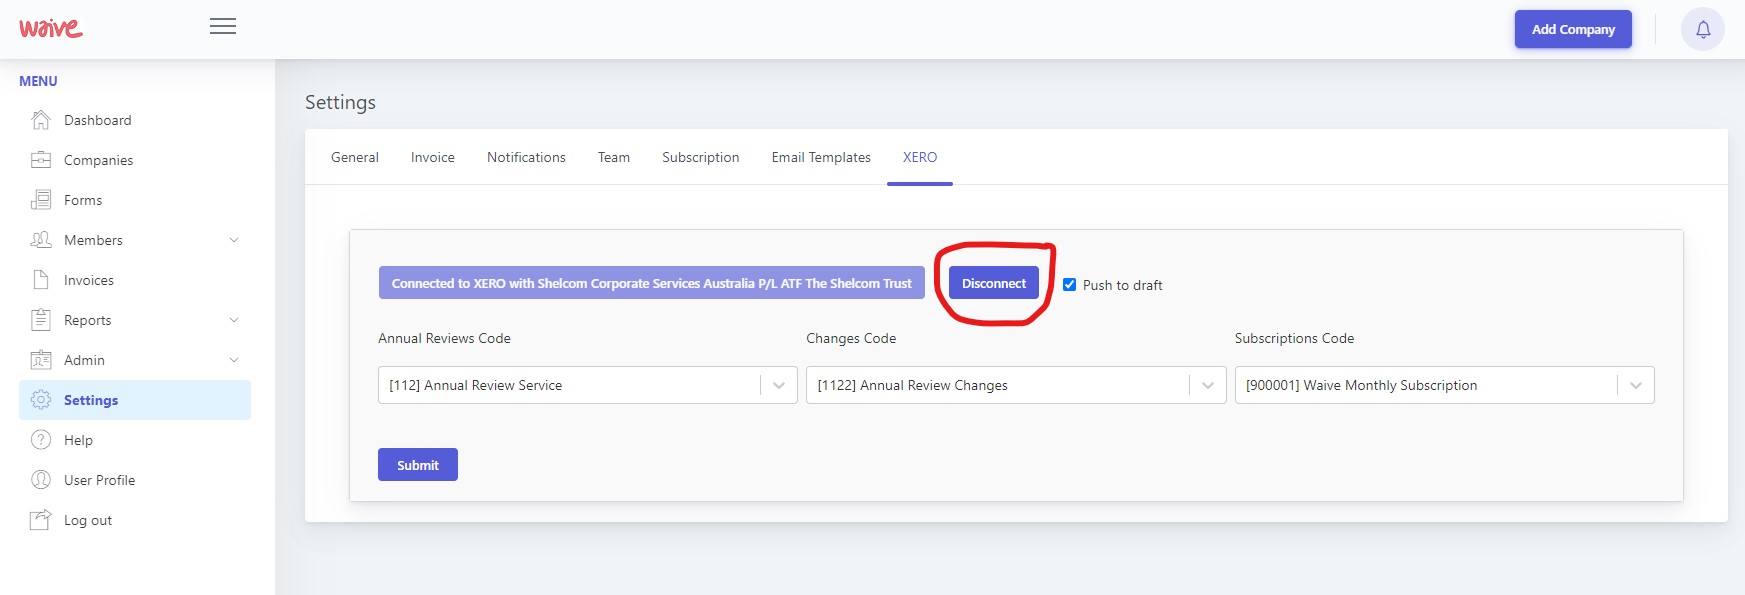This screenshot has height=595, width=1745.
Task: Click the Submit button
Action: [x=418, y=465]
